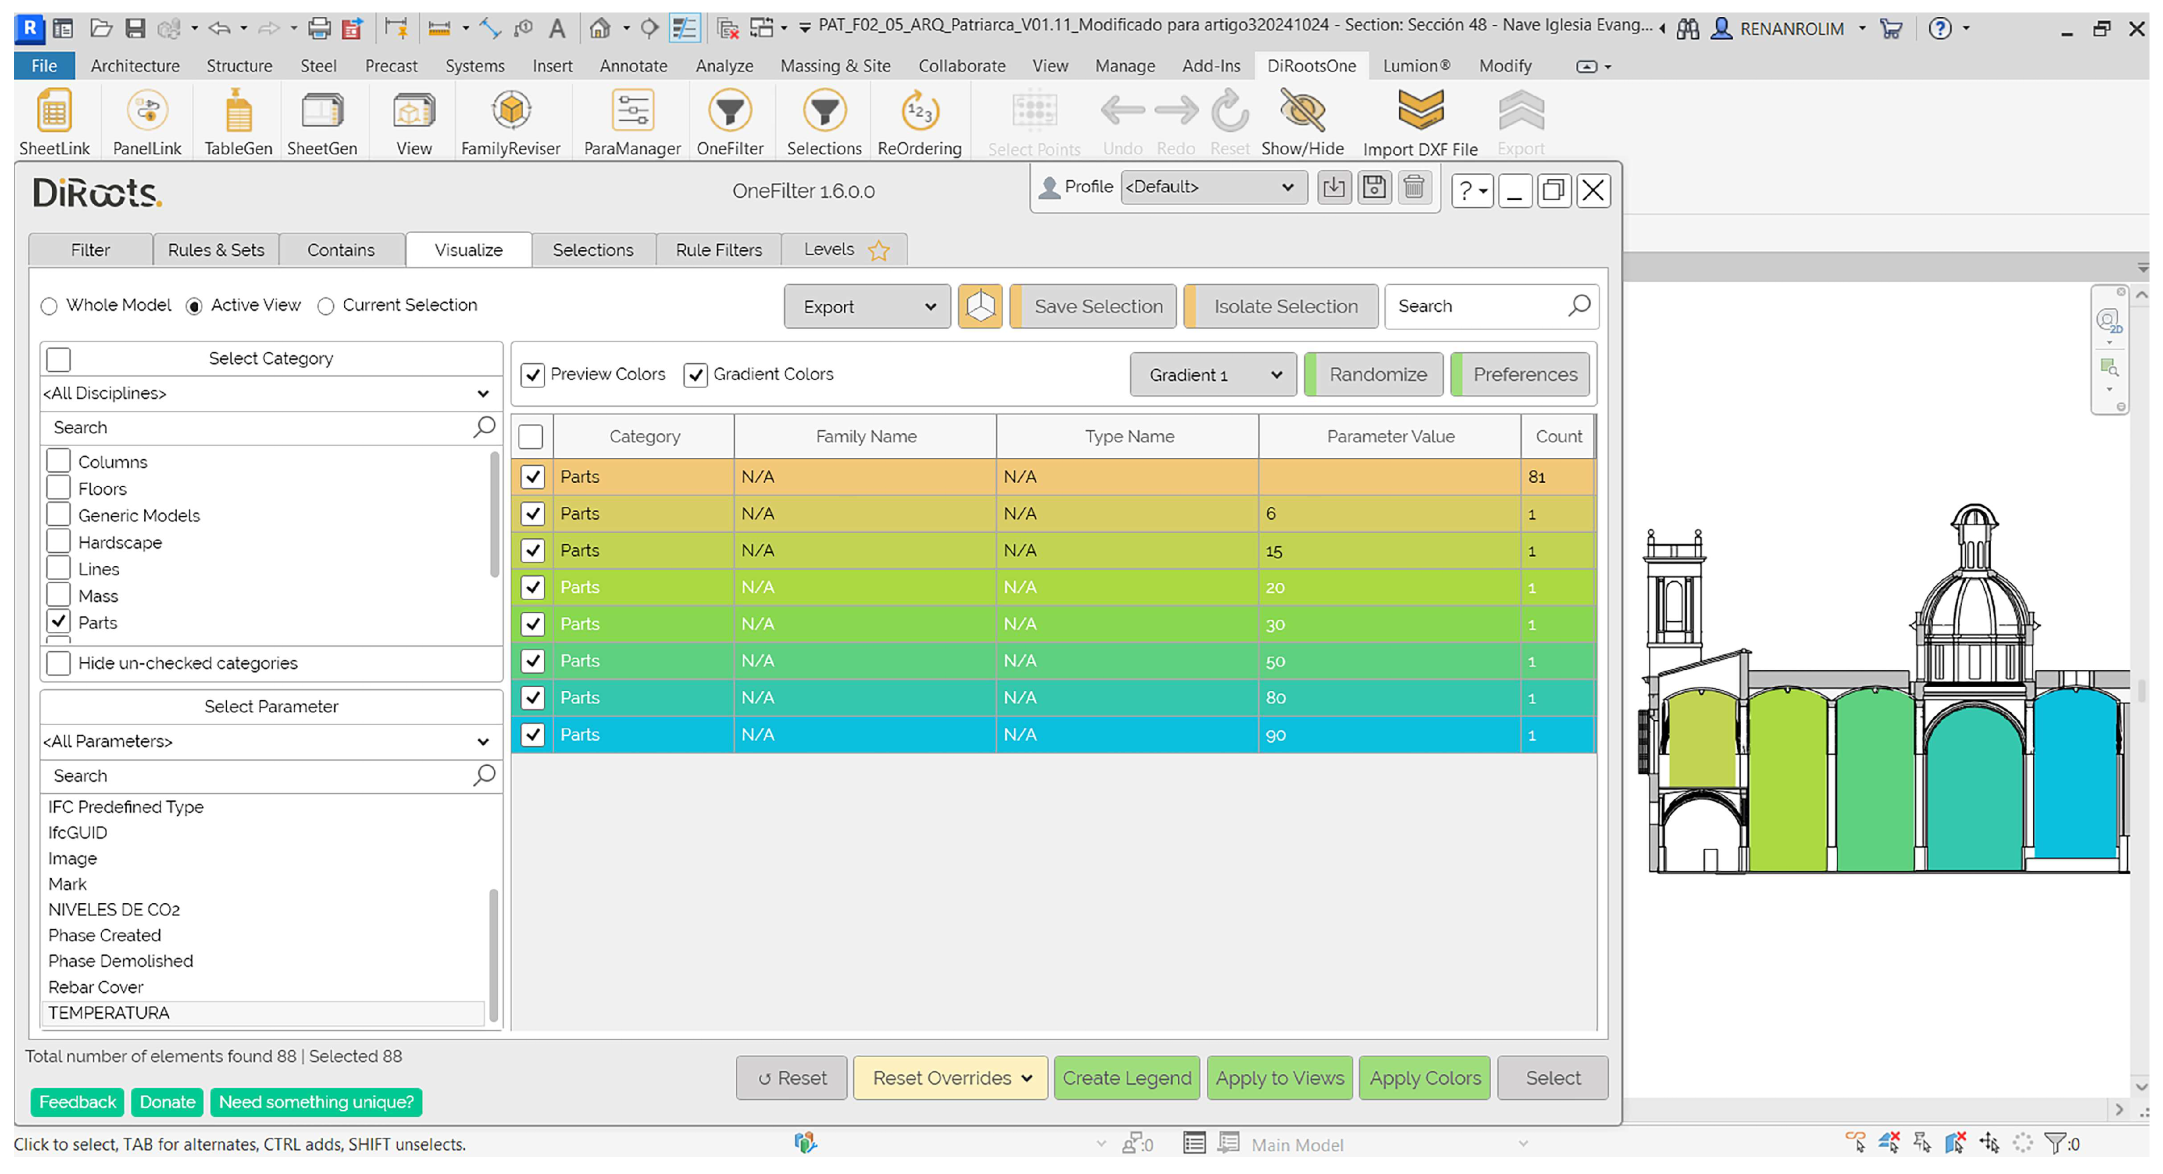Viewport: 2163px width, 1174px height.
Task: Click the delete profile trash icon
Action: [1413, 188]
